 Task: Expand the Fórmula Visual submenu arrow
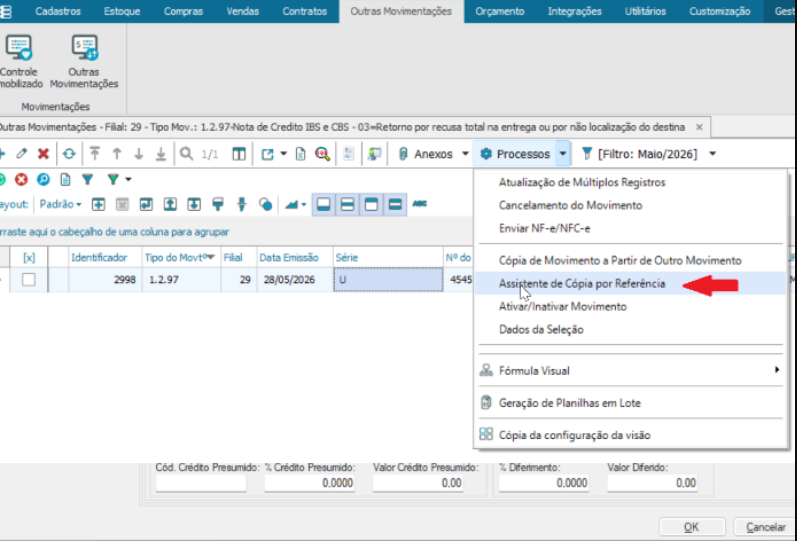(777, 370)
